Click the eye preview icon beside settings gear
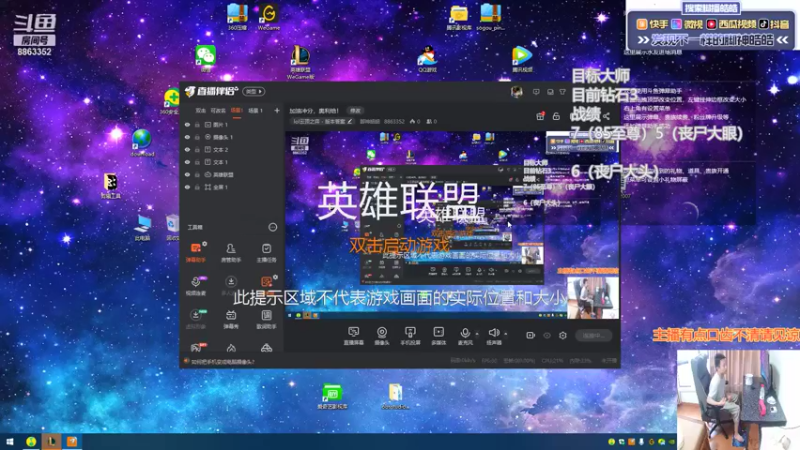 (547, 335)
